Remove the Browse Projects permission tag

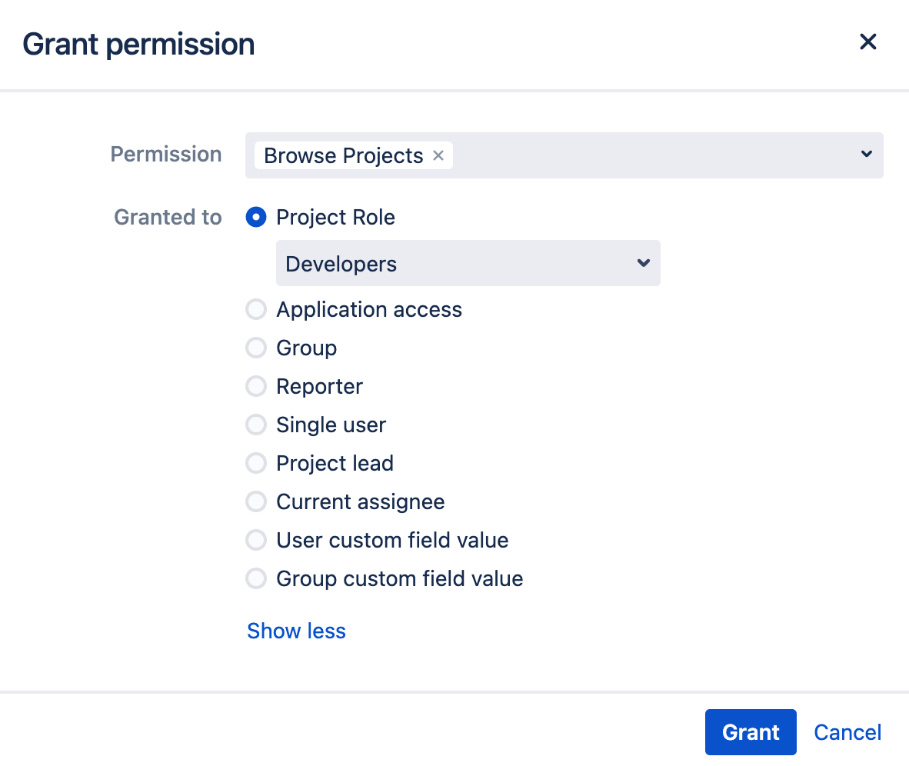point(438,155)
